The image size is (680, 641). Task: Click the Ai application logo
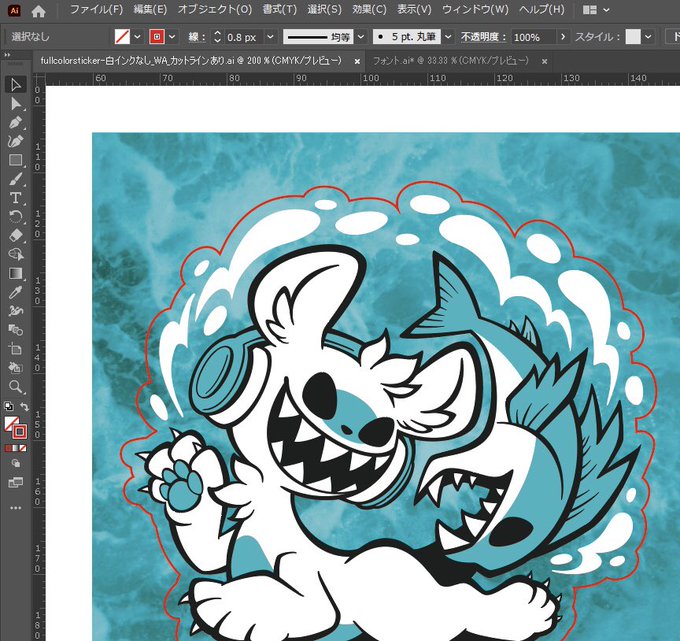[14, 10]
